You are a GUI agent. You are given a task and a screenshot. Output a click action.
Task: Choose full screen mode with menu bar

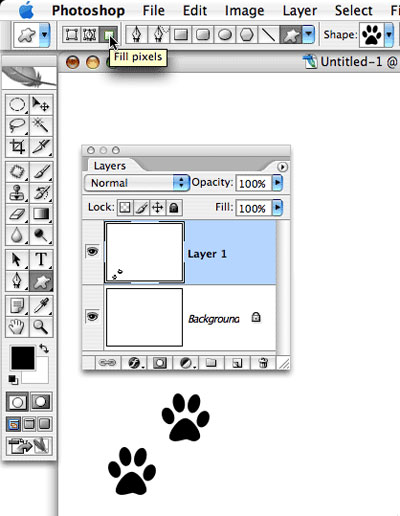(29, 424)
